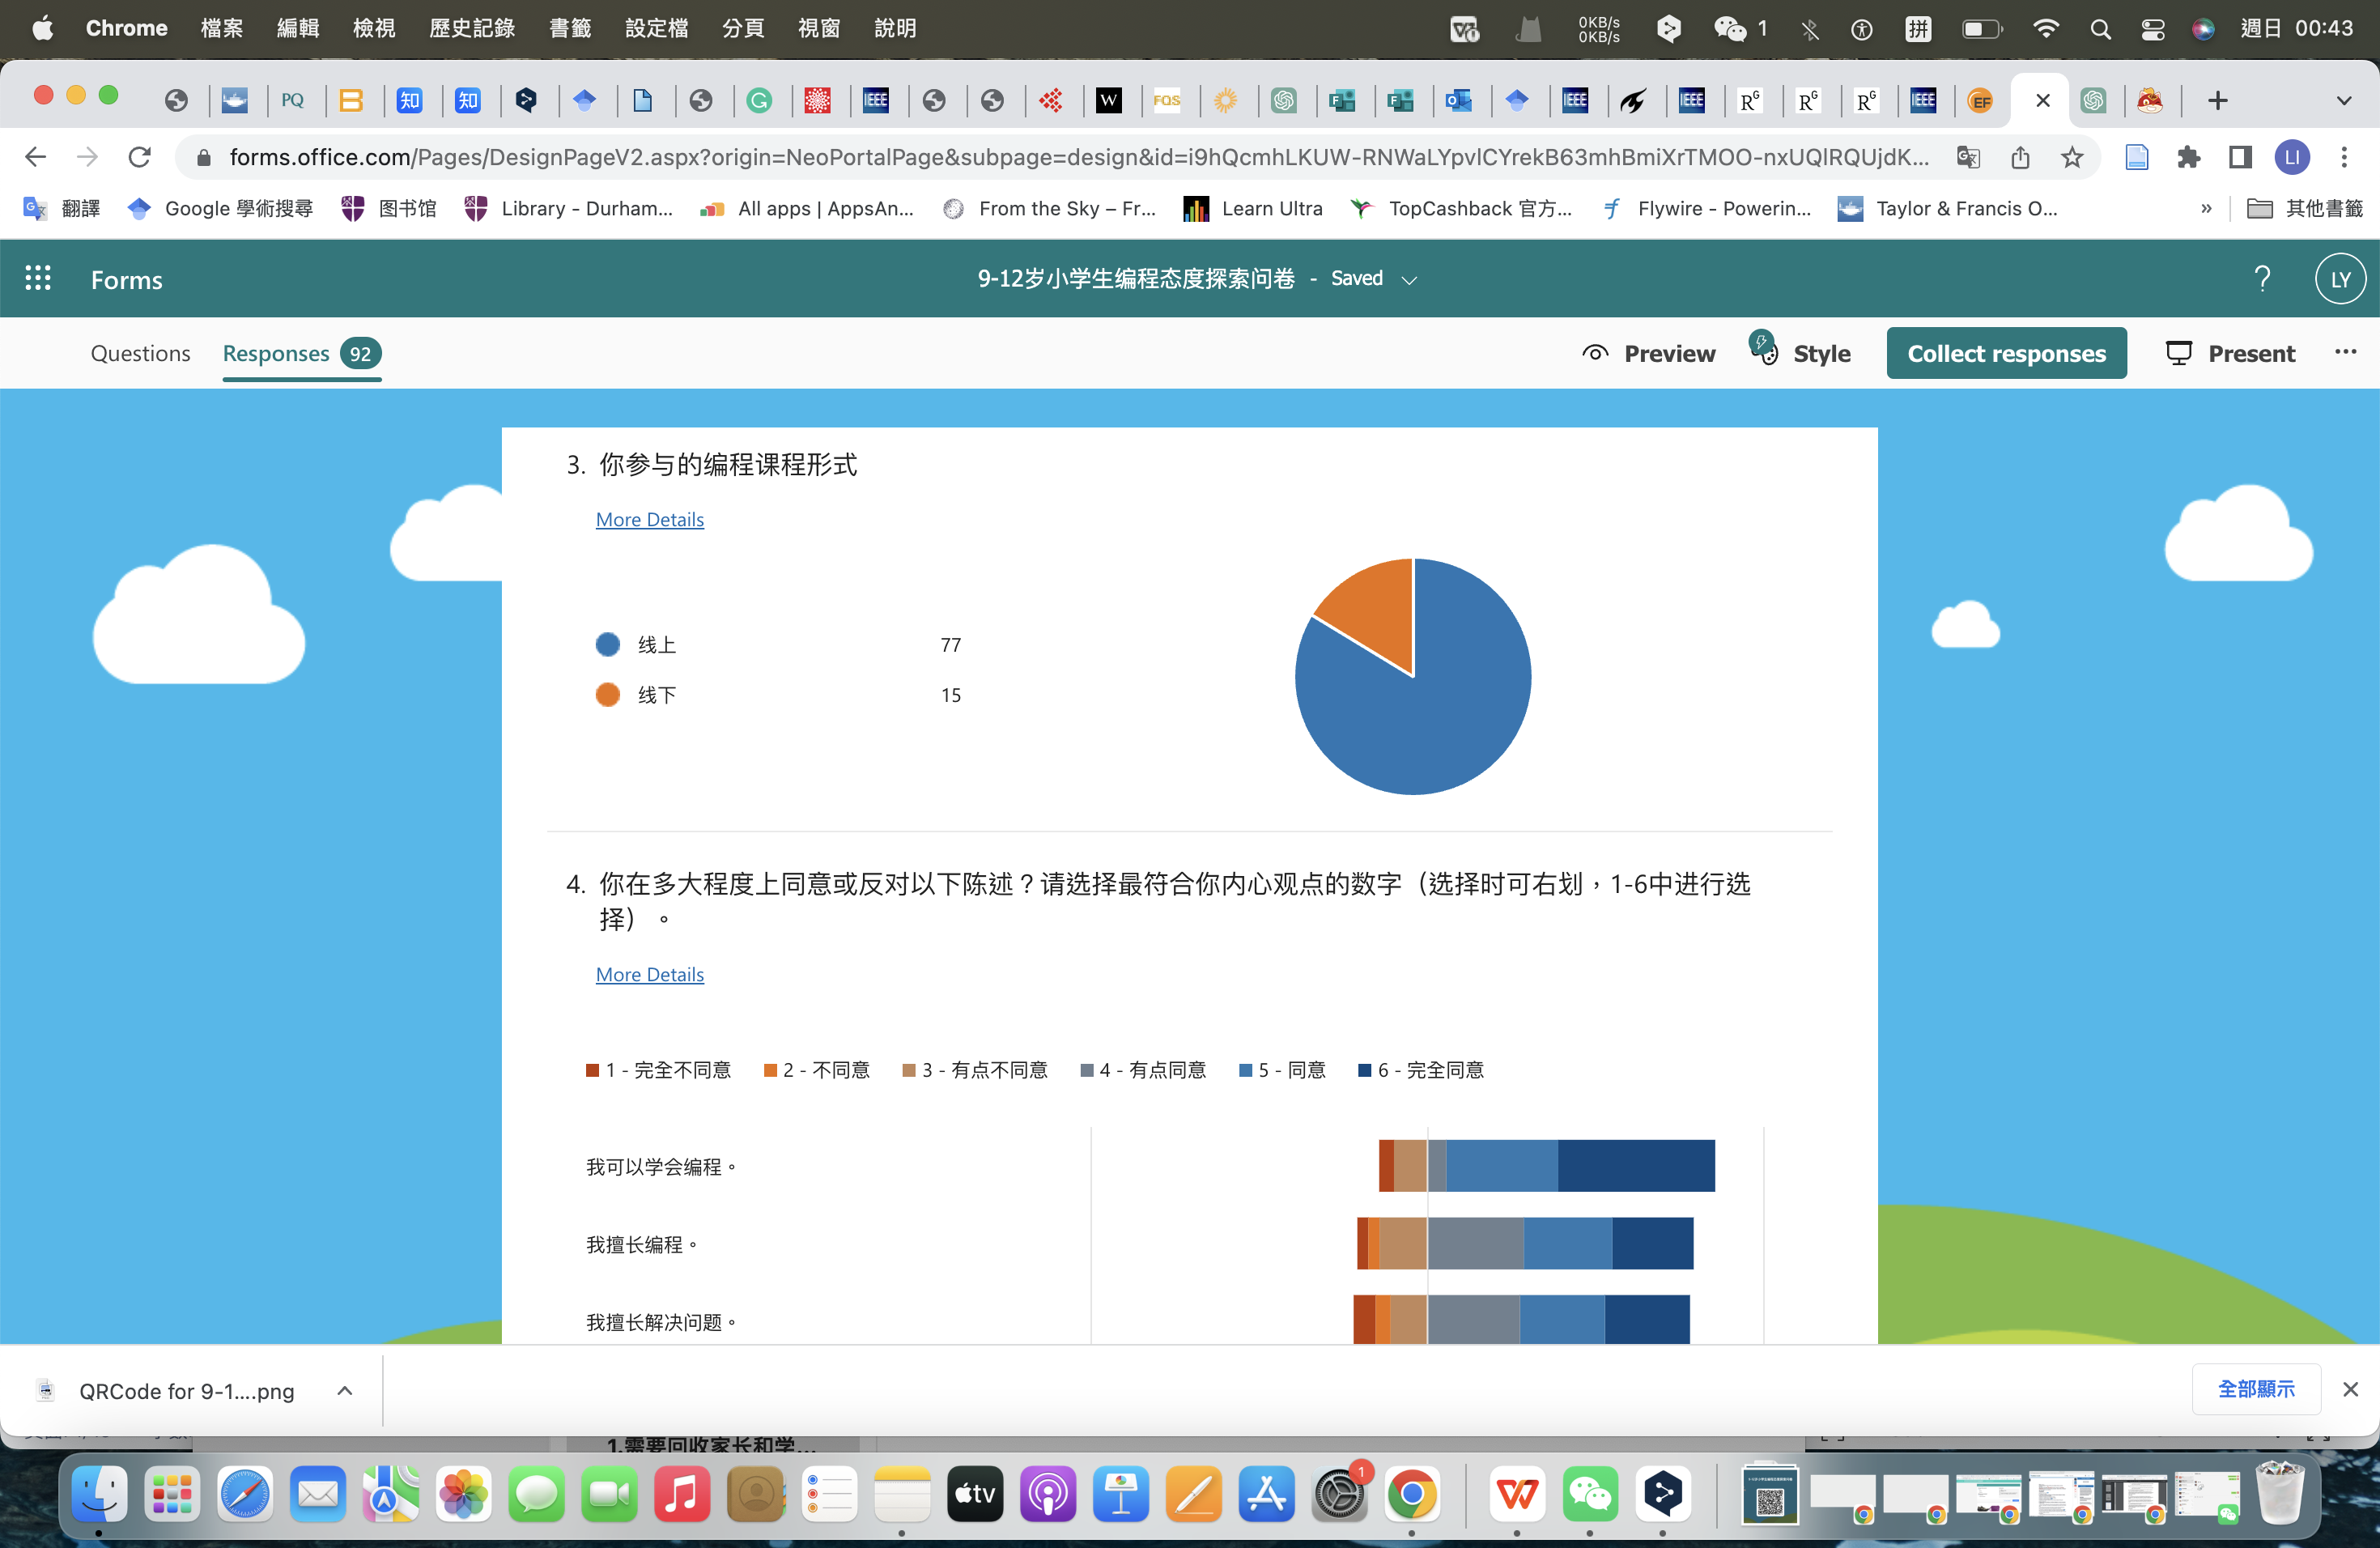Image resolution: width=2380 pixels, height=1548 pixels.
Task: Open Spotlight search in the menu bar
Action: [x=2100, y=29]
